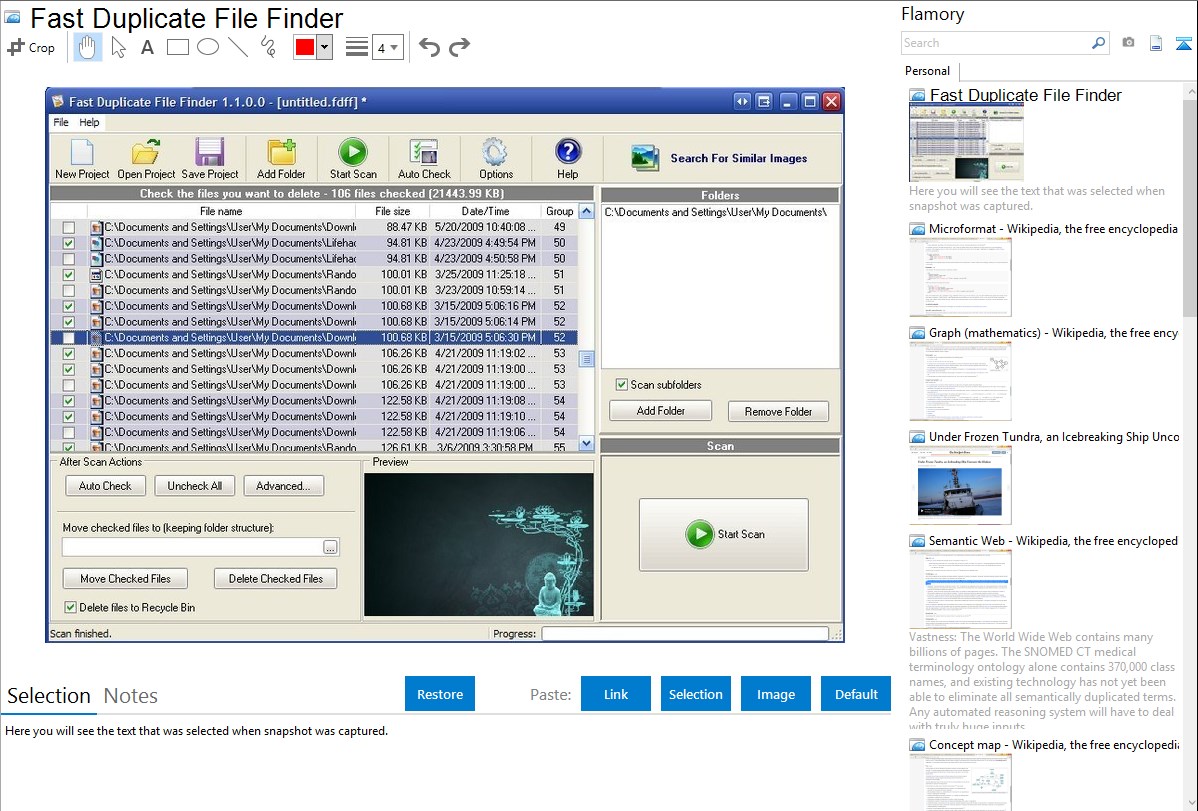1198x811 pixels.
Task: Open the line width 4 dropdown
Action: (x=388, y=48)
